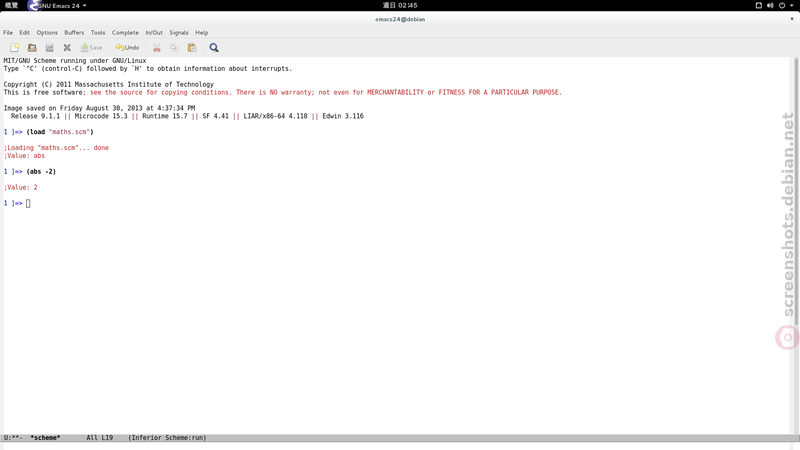
Task: Copy selection with the copy icon
Action: (x=174, y=47)
